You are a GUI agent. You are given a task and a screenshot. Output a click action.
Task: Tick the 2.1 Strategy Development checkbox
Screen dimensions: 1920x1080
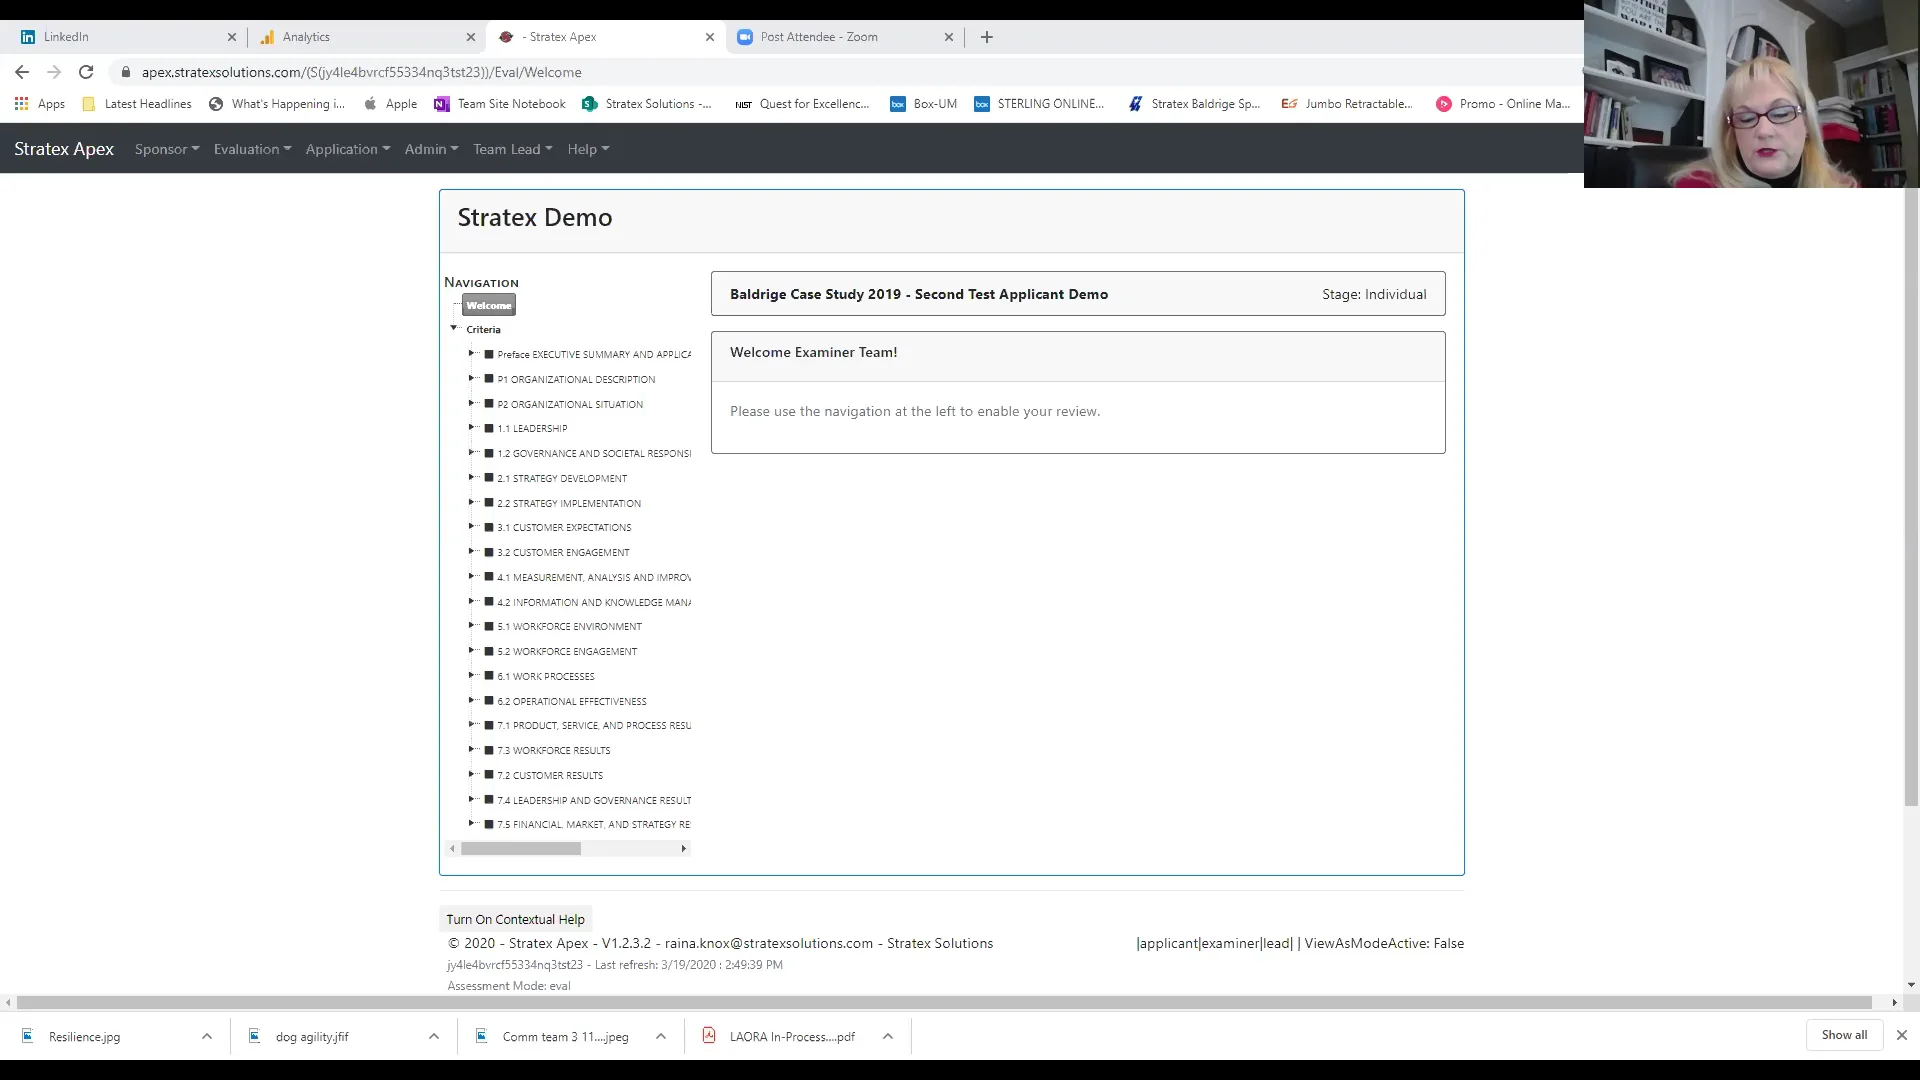point(489,478)
